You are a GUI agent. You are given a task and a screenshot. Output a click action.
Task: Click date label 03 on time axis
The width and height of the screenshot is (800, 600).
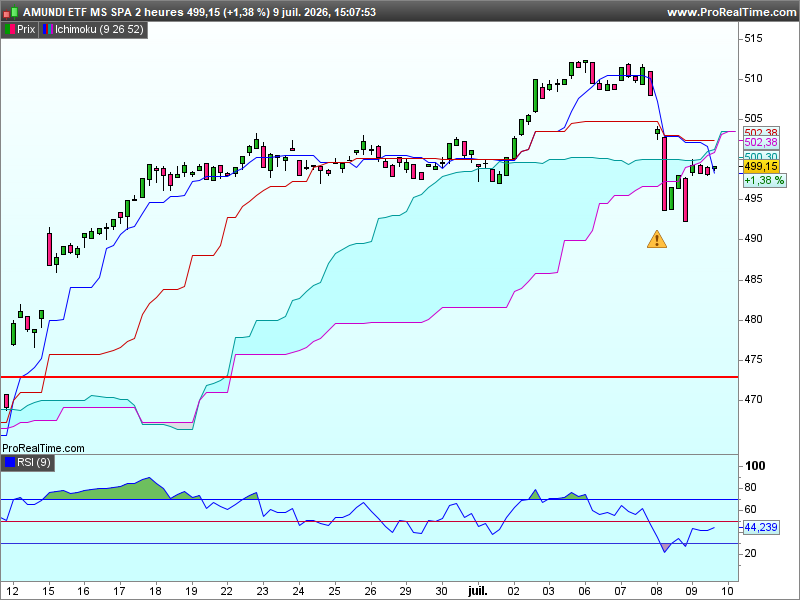click(x=548, y=591)
